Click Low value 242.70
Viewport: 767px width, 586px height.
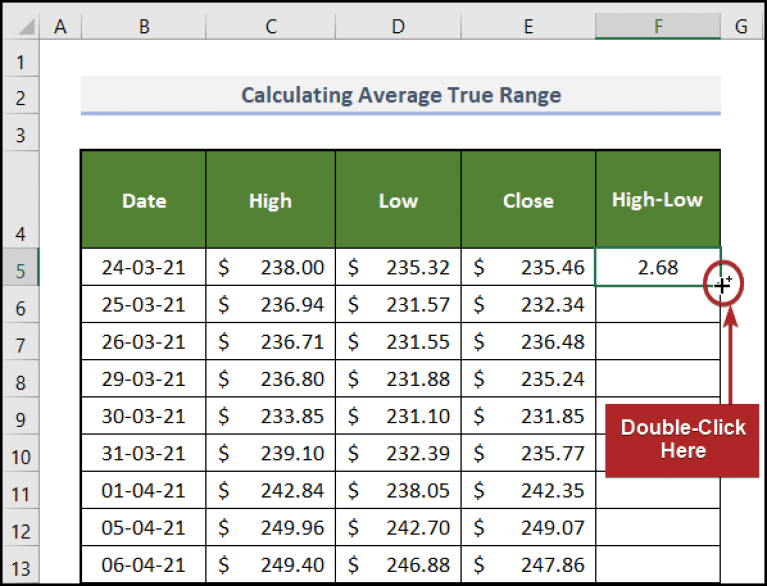398,527
